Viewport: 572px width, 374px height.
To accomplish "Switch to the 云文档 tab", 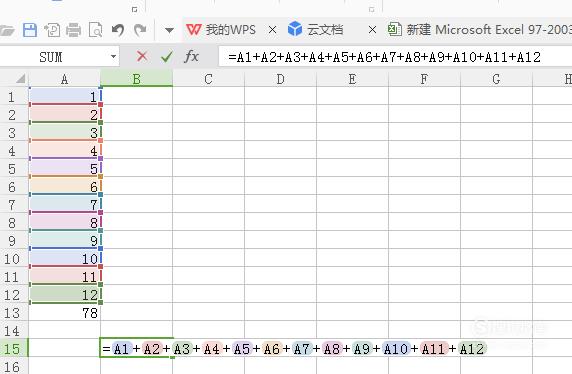I will coord(316,30).
